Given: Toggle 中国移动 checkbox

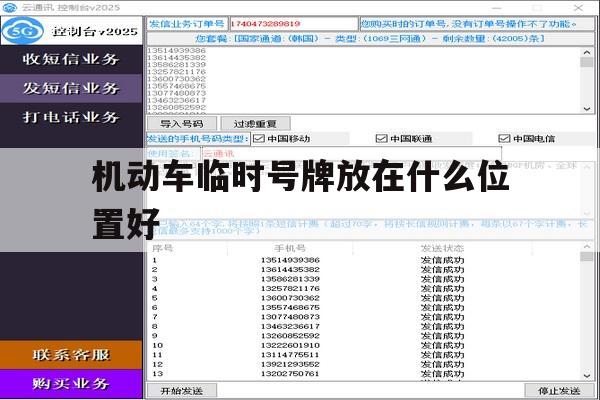Looking at the screenshot, I should (259, 139).
